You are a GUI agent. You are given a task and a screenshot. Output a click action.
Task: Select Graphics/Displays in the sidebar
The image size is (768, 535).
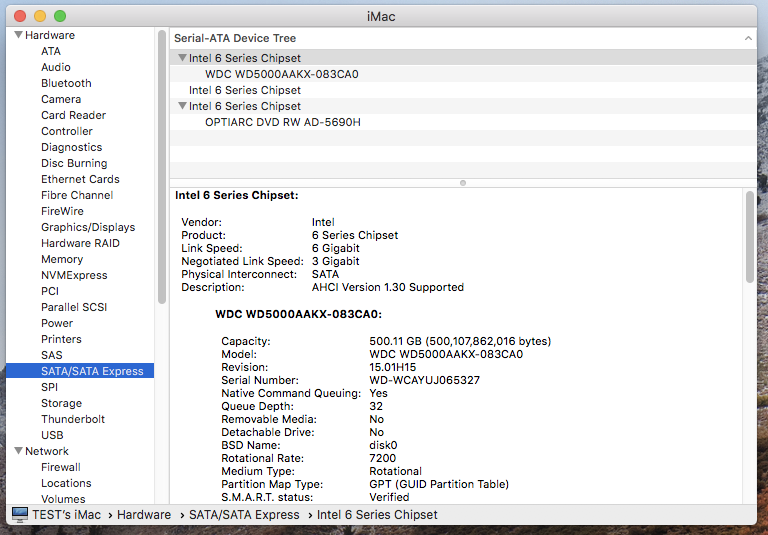pos(88,227)
